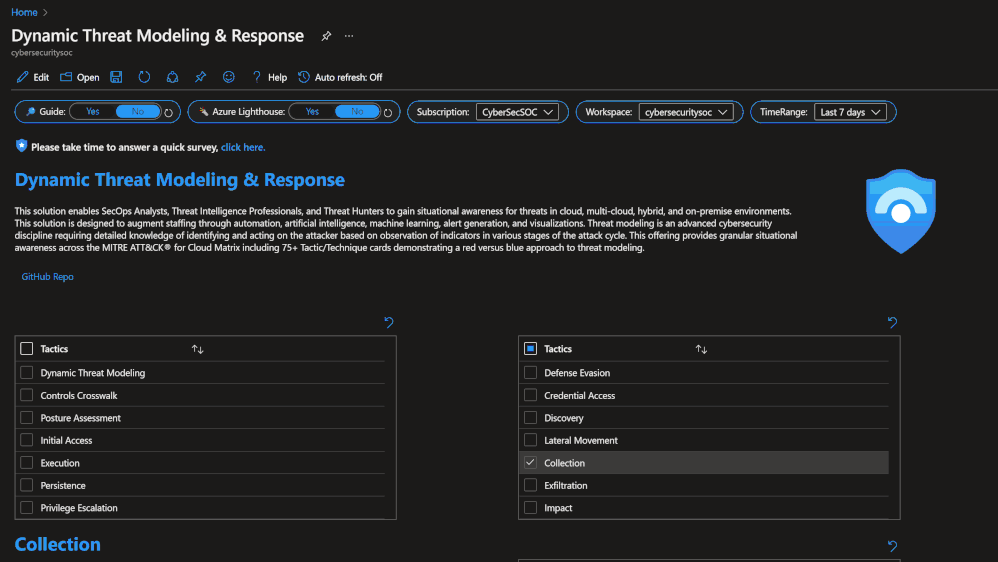Click the Exfiltration row label
Screen dimensions: 998x562
point(565,485)
